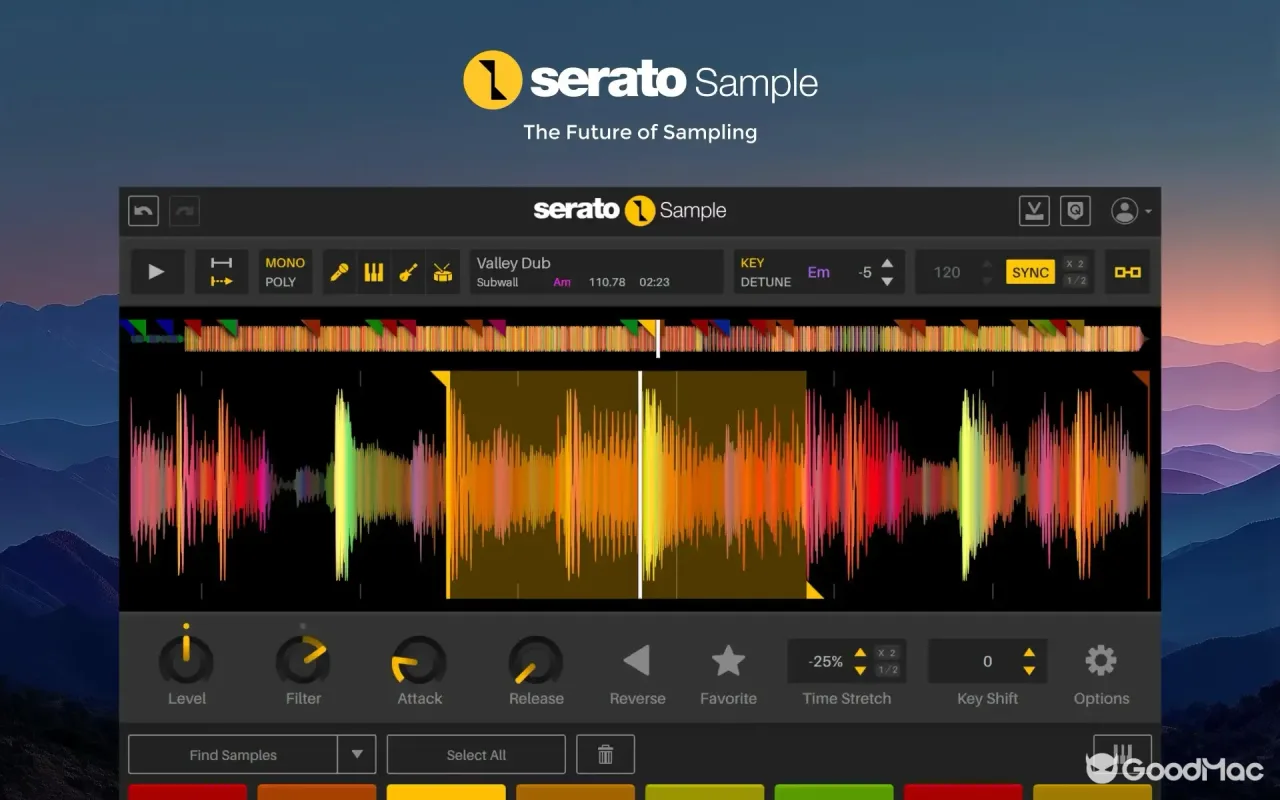The width and height of the screenshot is (1280, 800).
Task: Select the drums stem icon
Action: [442, 272]
